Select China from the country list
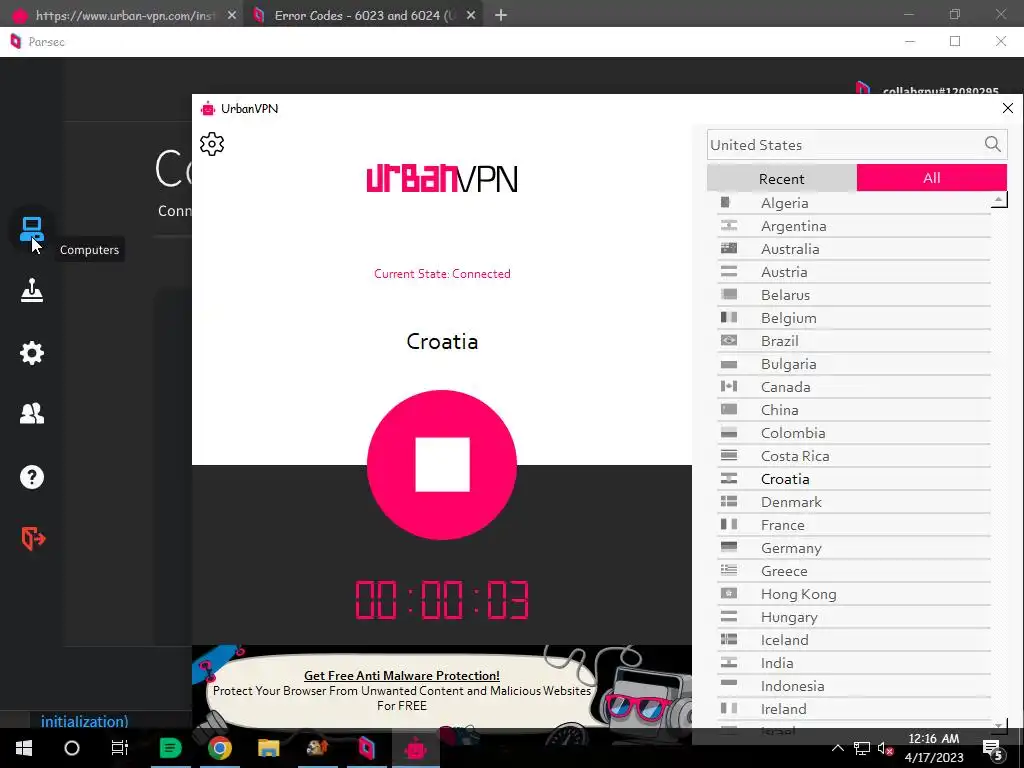1024x768 pixels. click(854, 410)
